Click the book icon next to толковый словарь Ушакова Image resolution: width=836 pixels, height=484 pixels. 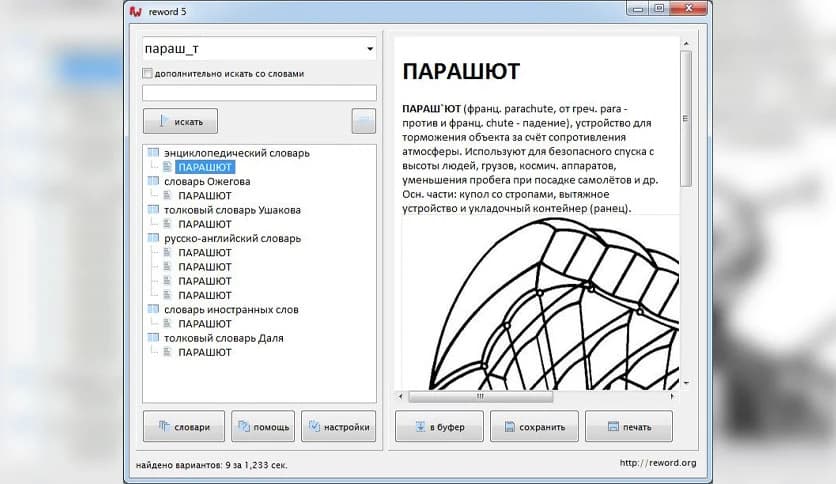(154, 209)
